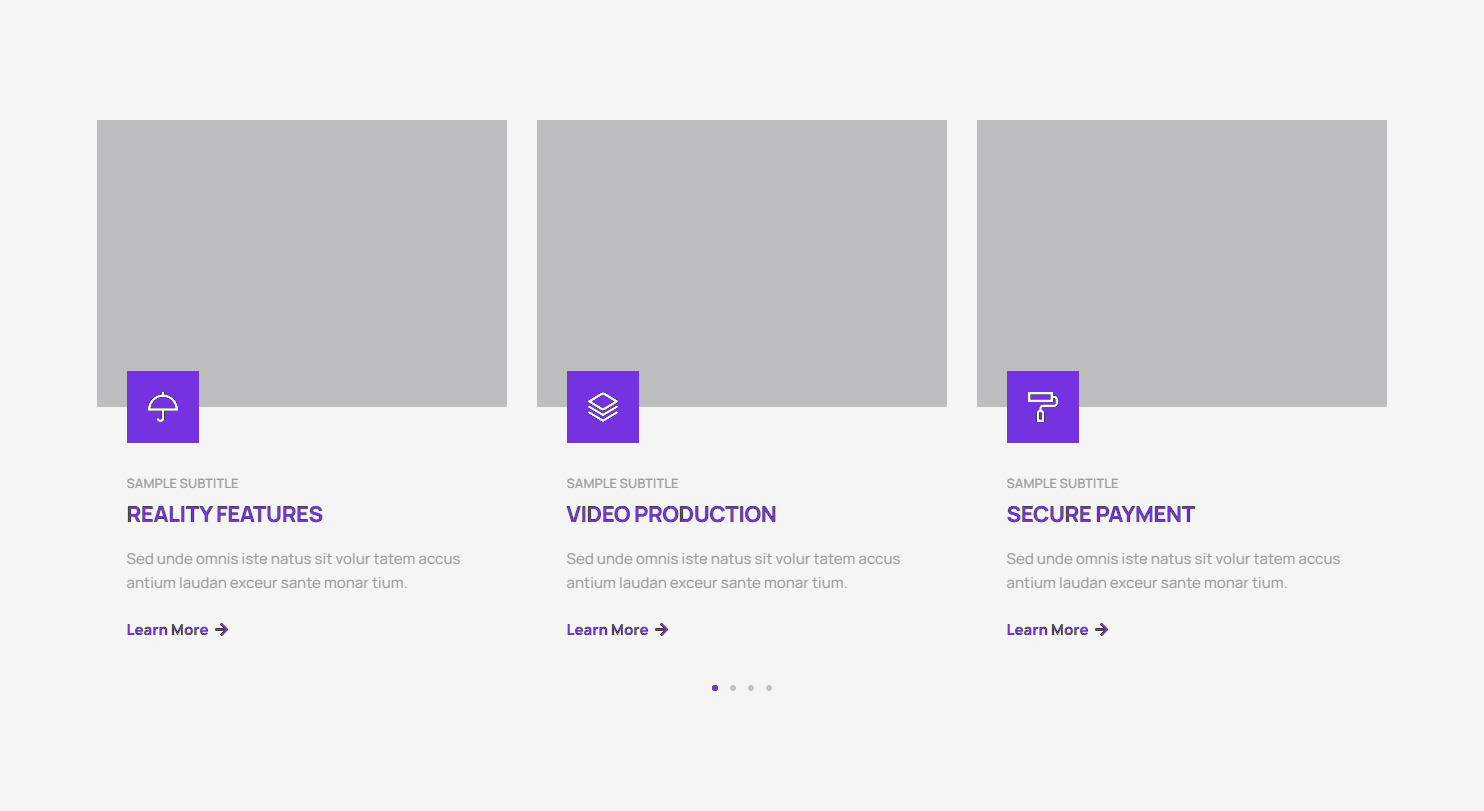
Task: Jump to the fourth carousel slide dot
Action: point(769,688)
